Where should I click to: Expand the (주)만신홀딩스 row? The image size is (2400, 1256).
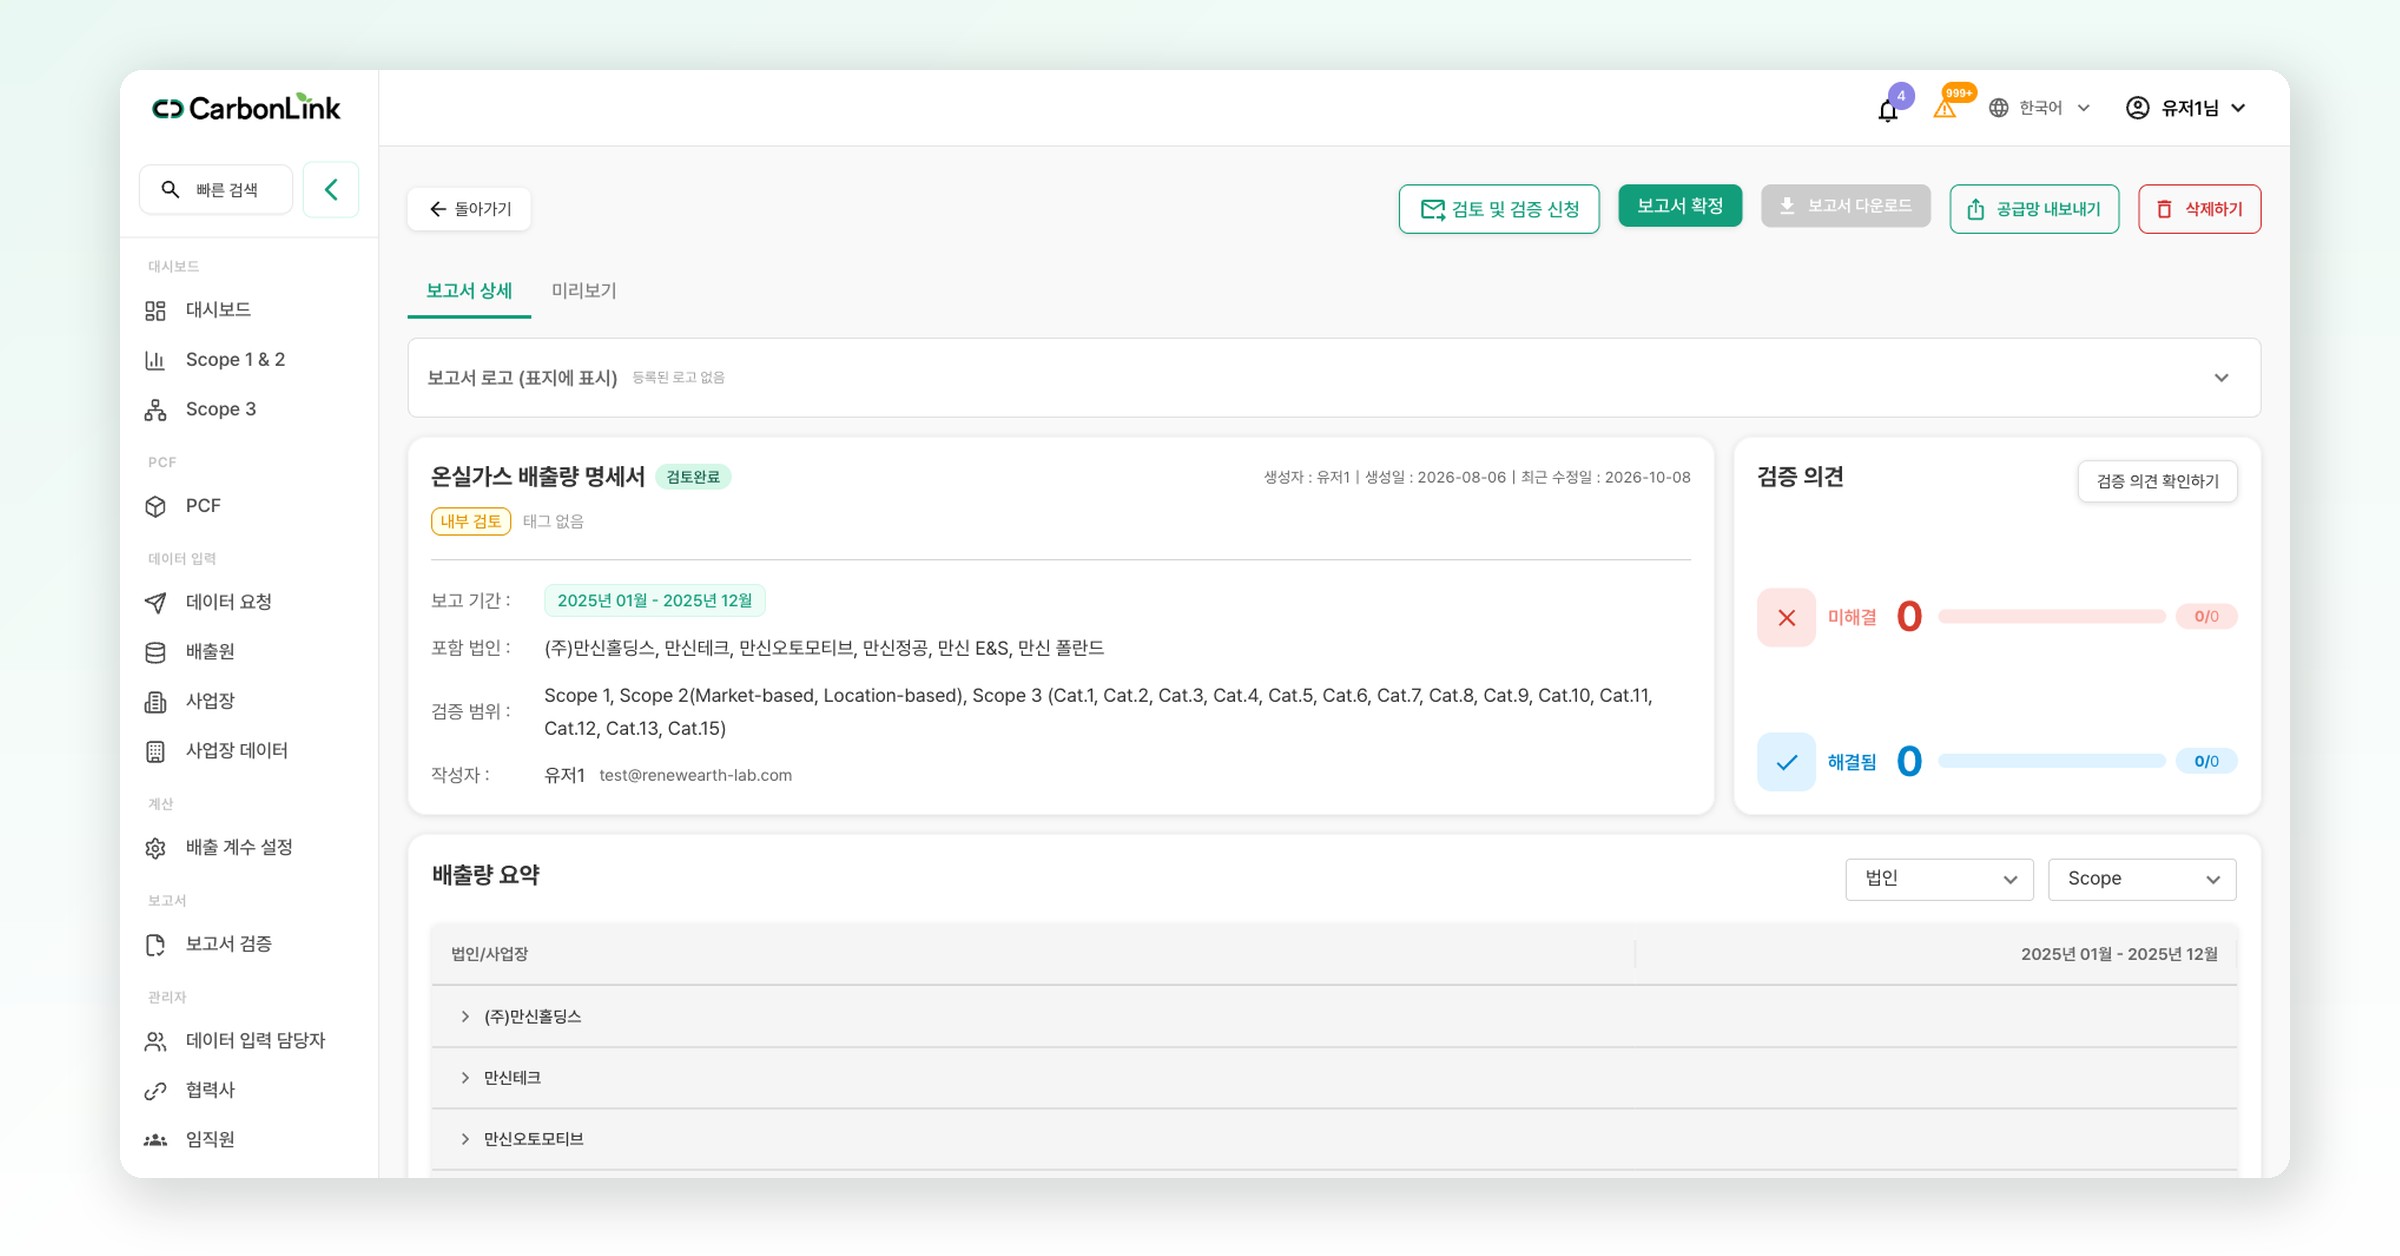coord(465,1017)
